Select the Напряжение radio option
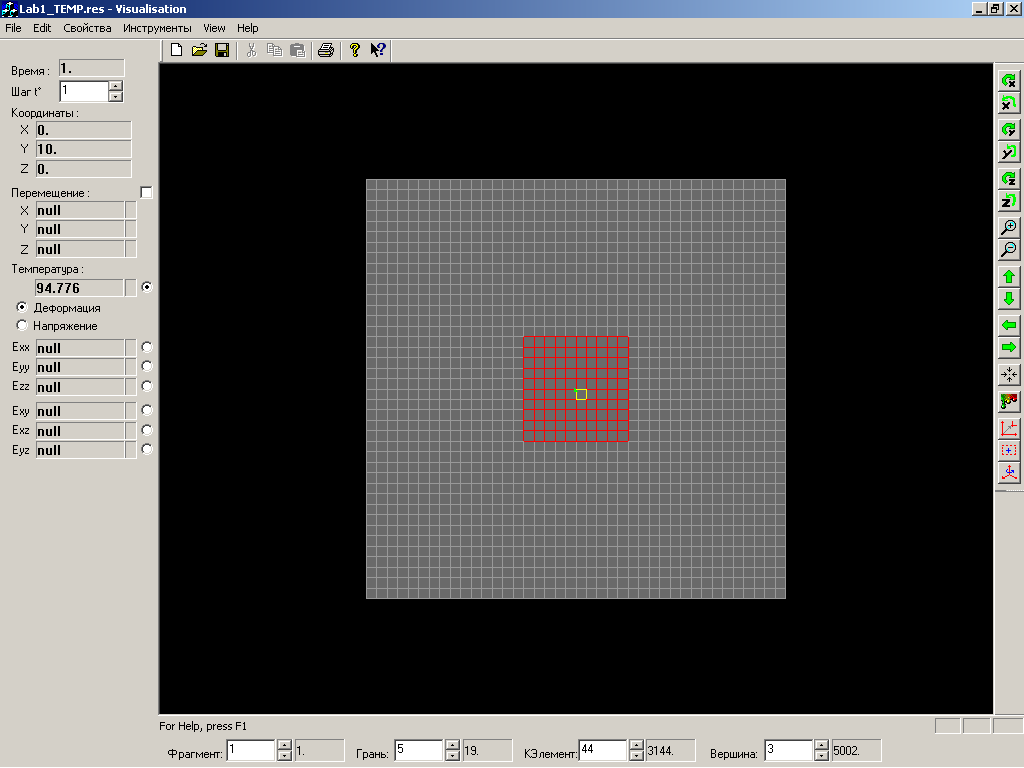 coord(22,325)
